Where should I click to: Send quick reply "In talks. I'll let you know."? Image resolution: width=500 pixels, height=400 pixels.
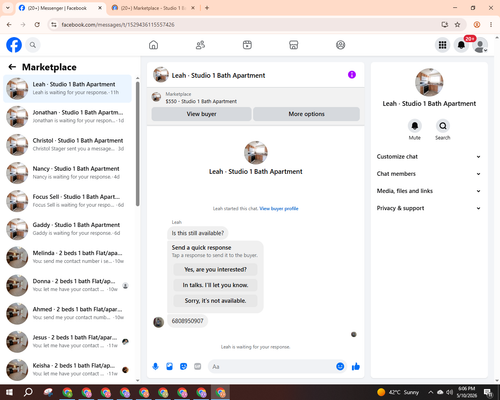(215, 285)
